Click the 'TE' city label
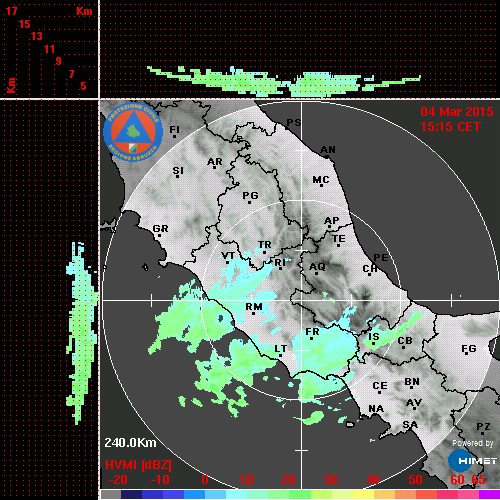 (339, 239)
